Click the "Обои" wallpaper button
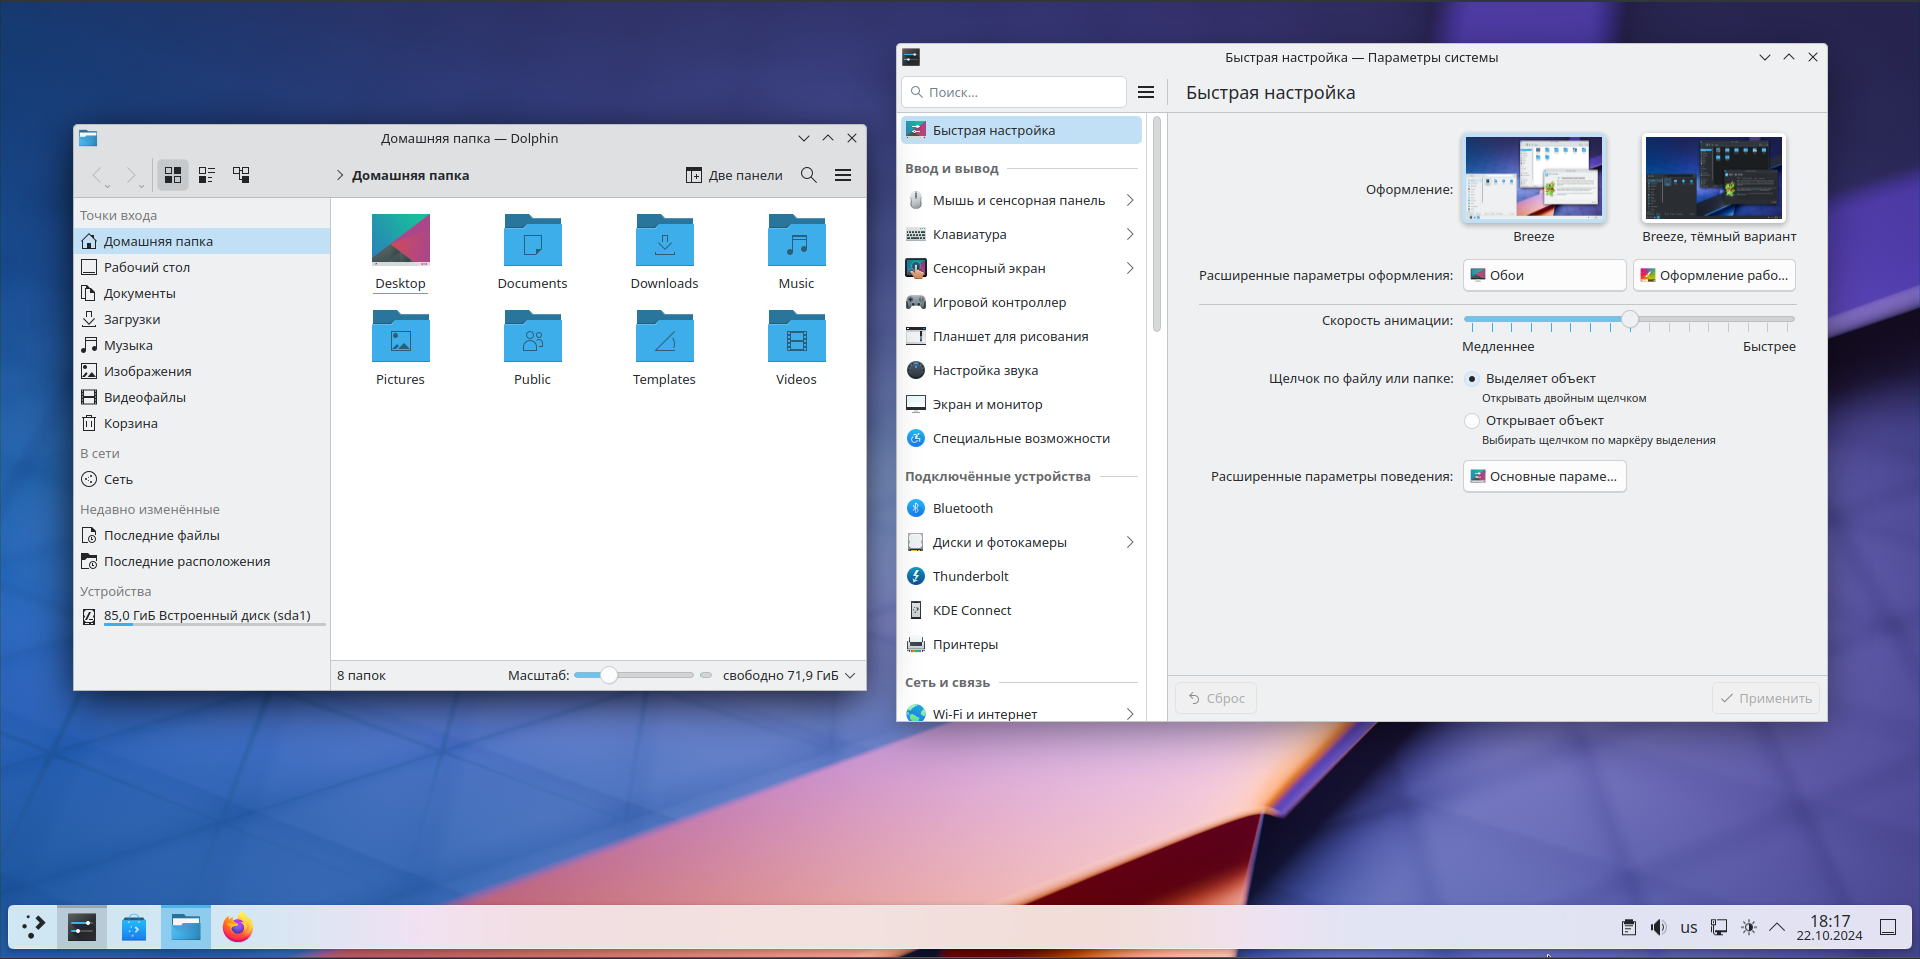The width and height of the screenshot is (1920, 959). coord(1544,276)
